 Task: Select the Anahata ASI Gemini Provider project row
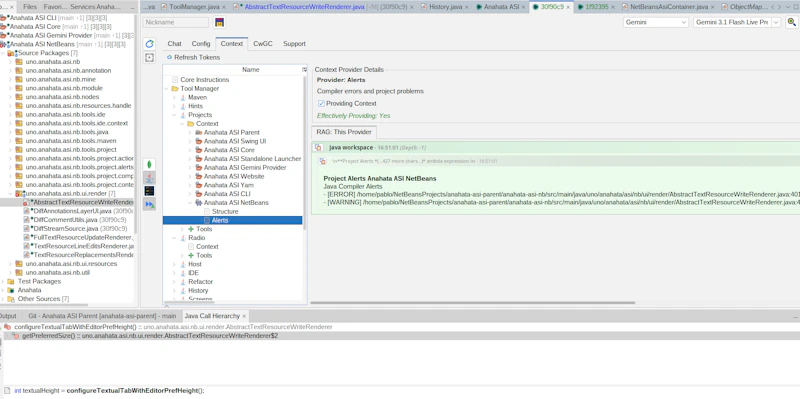67,36
